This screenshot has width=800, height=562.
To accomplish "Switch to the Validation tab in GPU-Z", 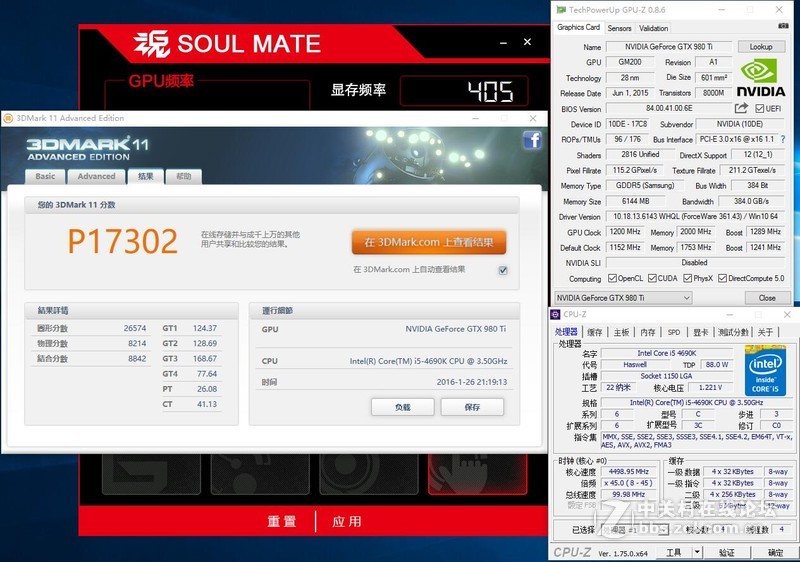I will pyautogui.click(x=654, y=29).
